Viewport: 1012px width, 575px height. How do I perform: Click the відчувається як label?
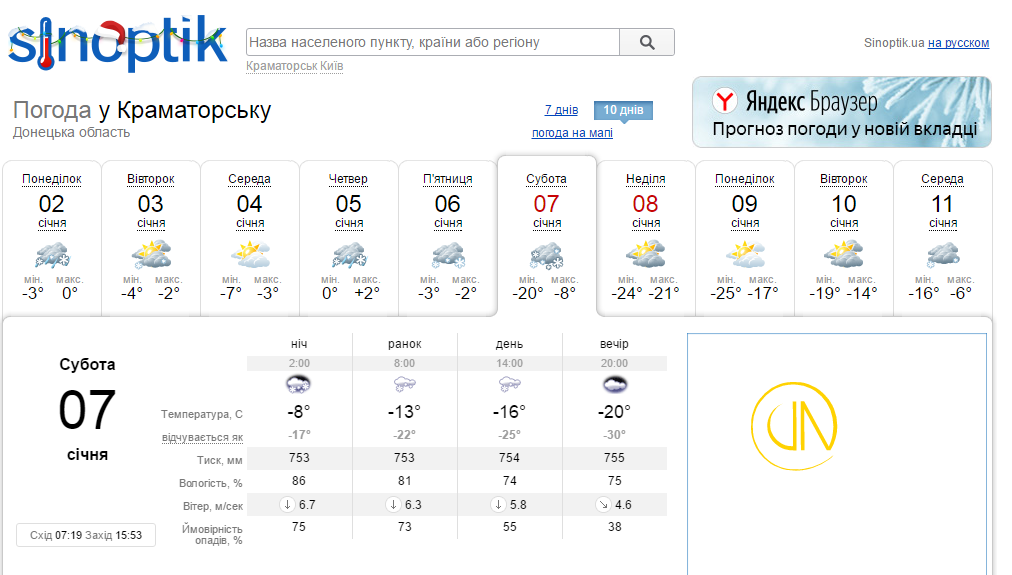pyautogui.click(x=202, y=438)
